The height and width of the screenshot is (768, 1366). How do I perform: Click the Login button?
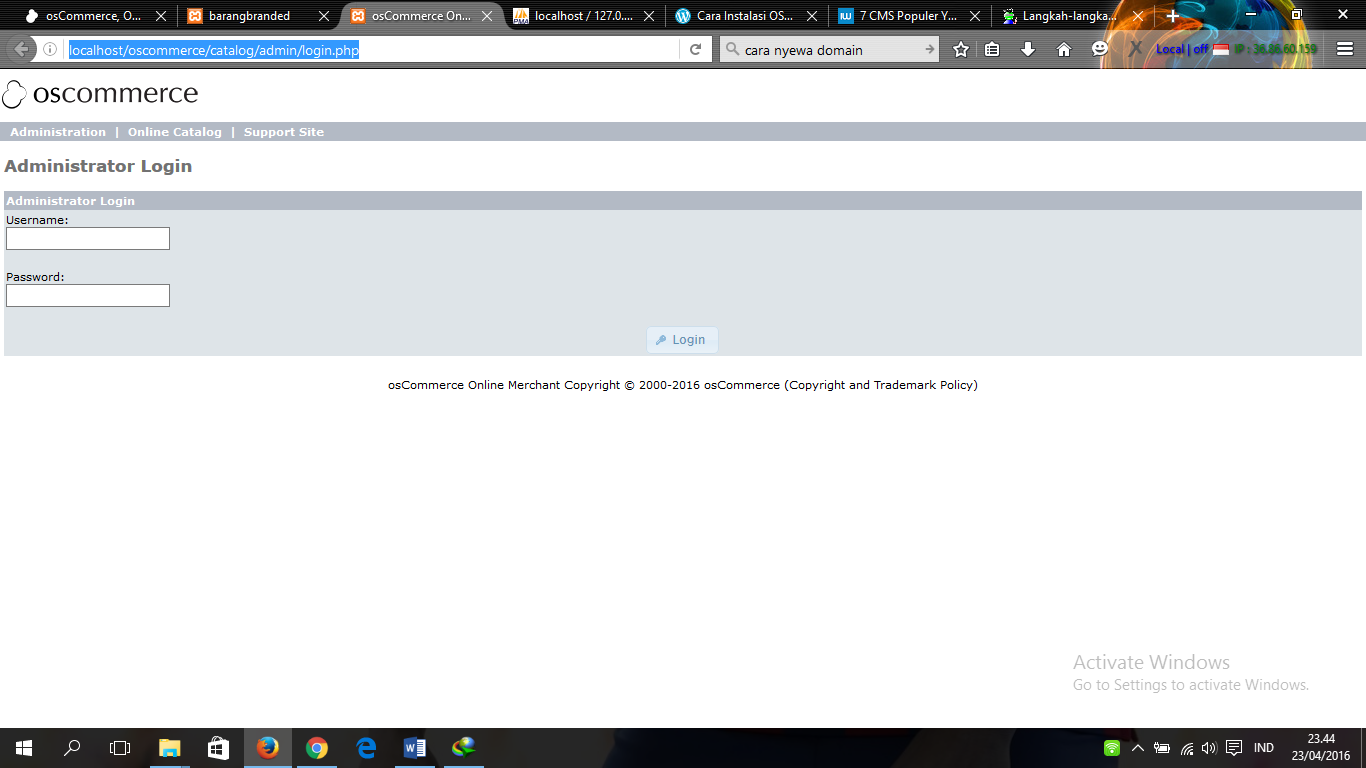pyautogui.click(x=682, y=340)
